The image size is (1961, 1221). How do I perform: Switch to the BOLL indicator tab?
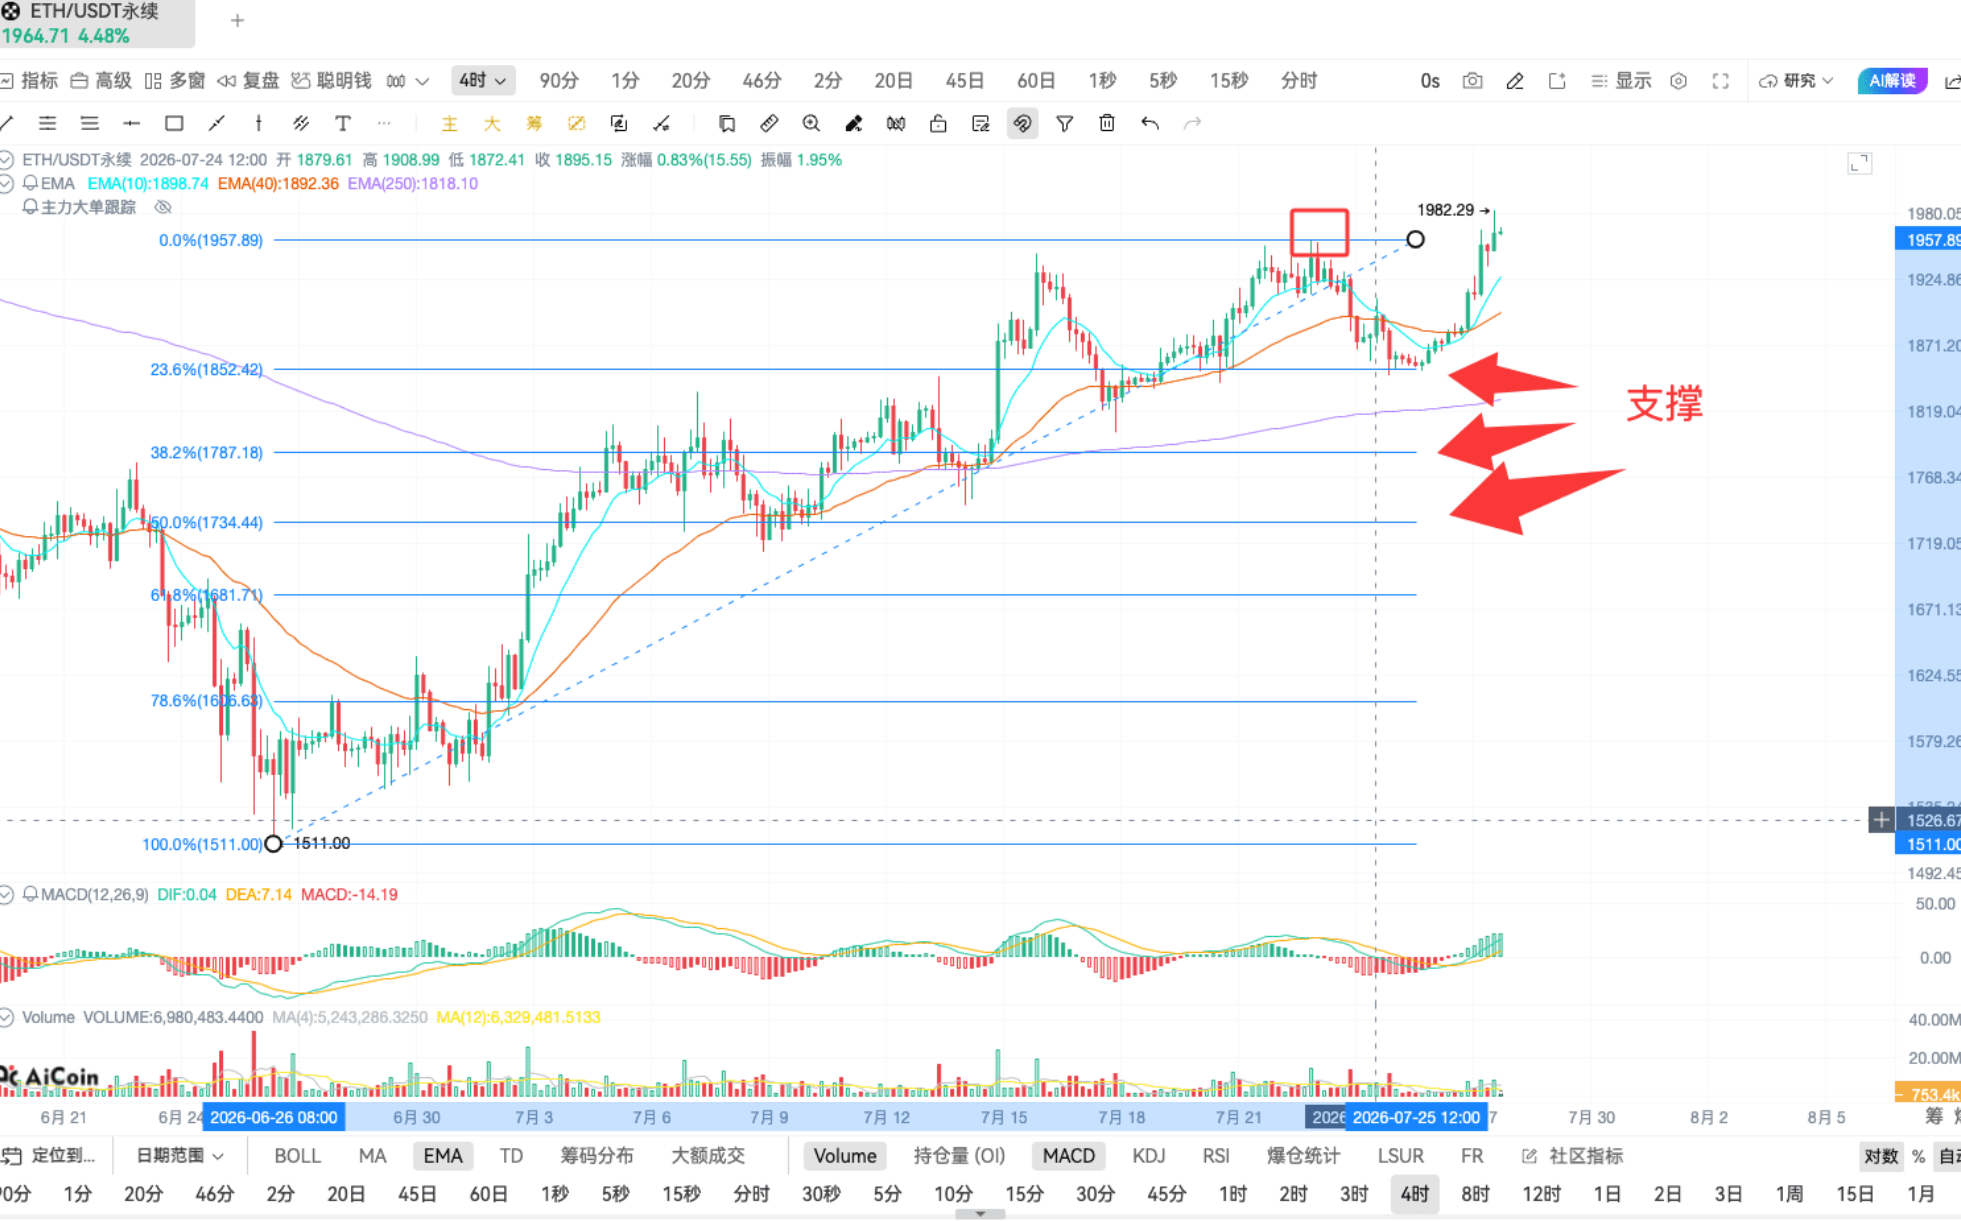tap(297, 1156)
